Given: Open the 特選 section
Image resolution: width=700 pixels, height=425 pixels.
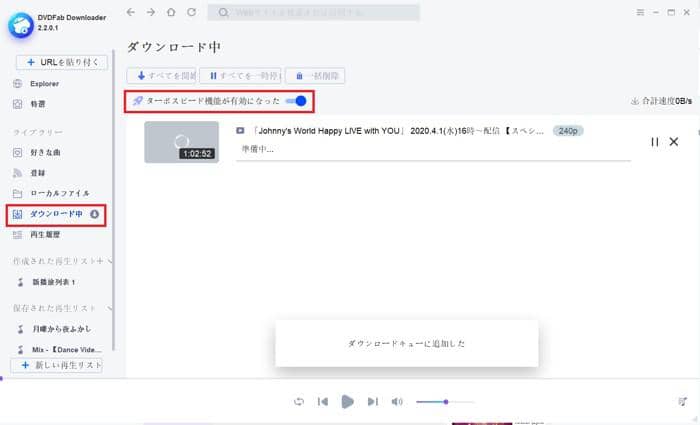Looking at the screenshot, I should coord(29,104).
